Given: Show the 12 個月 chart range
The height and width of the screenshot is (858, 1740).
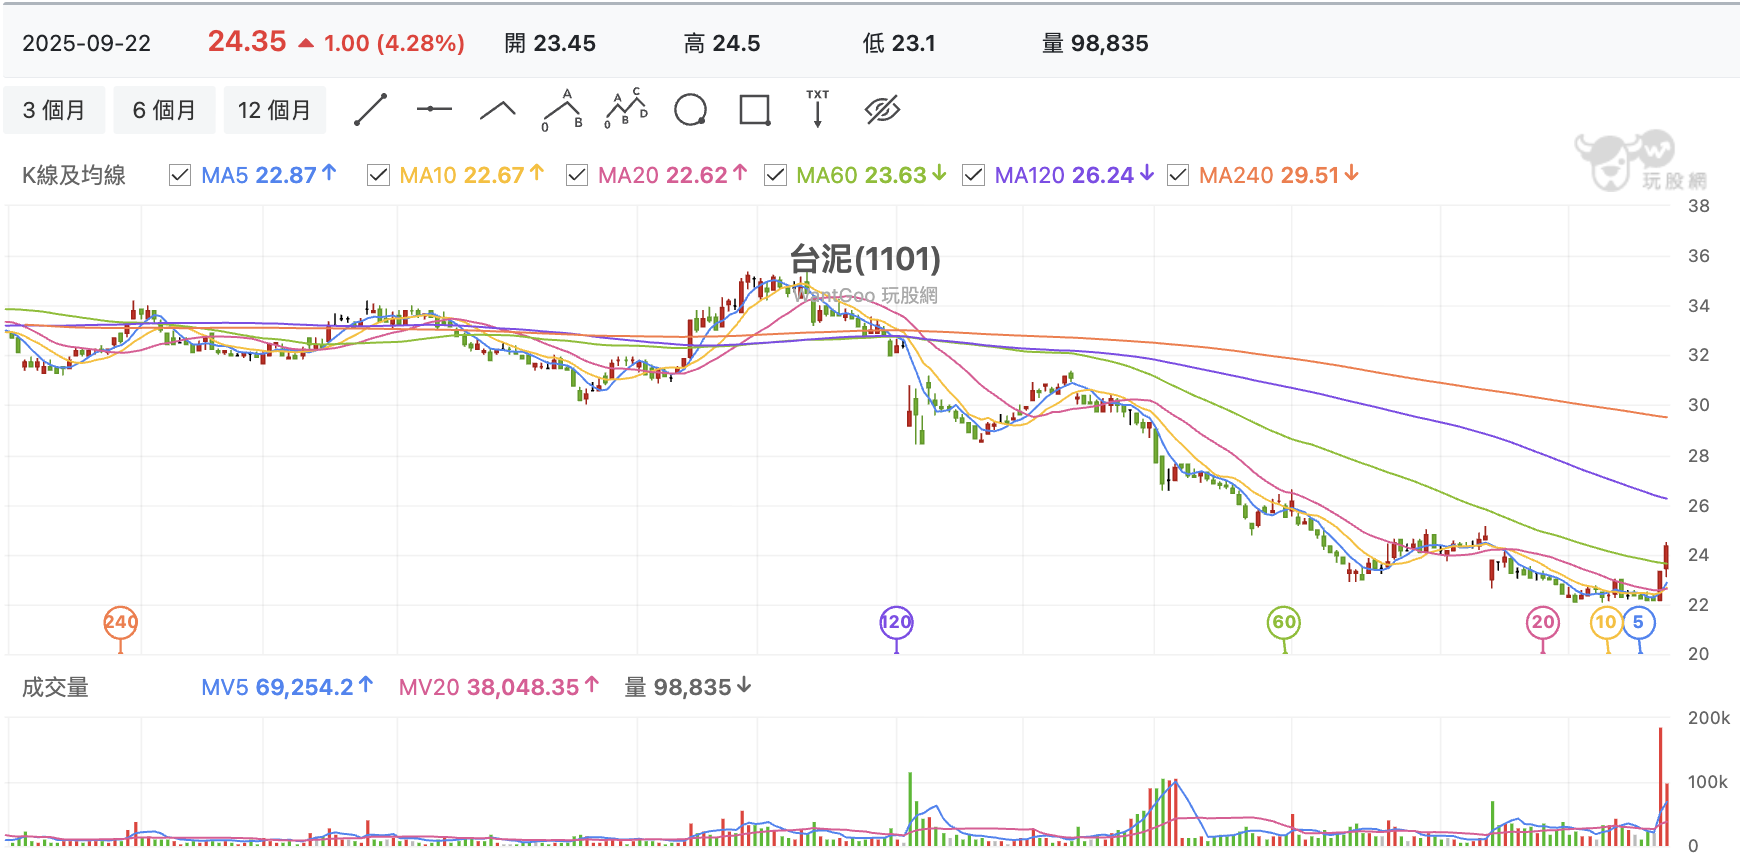Looking at the screenshot, I should point(275,110).
